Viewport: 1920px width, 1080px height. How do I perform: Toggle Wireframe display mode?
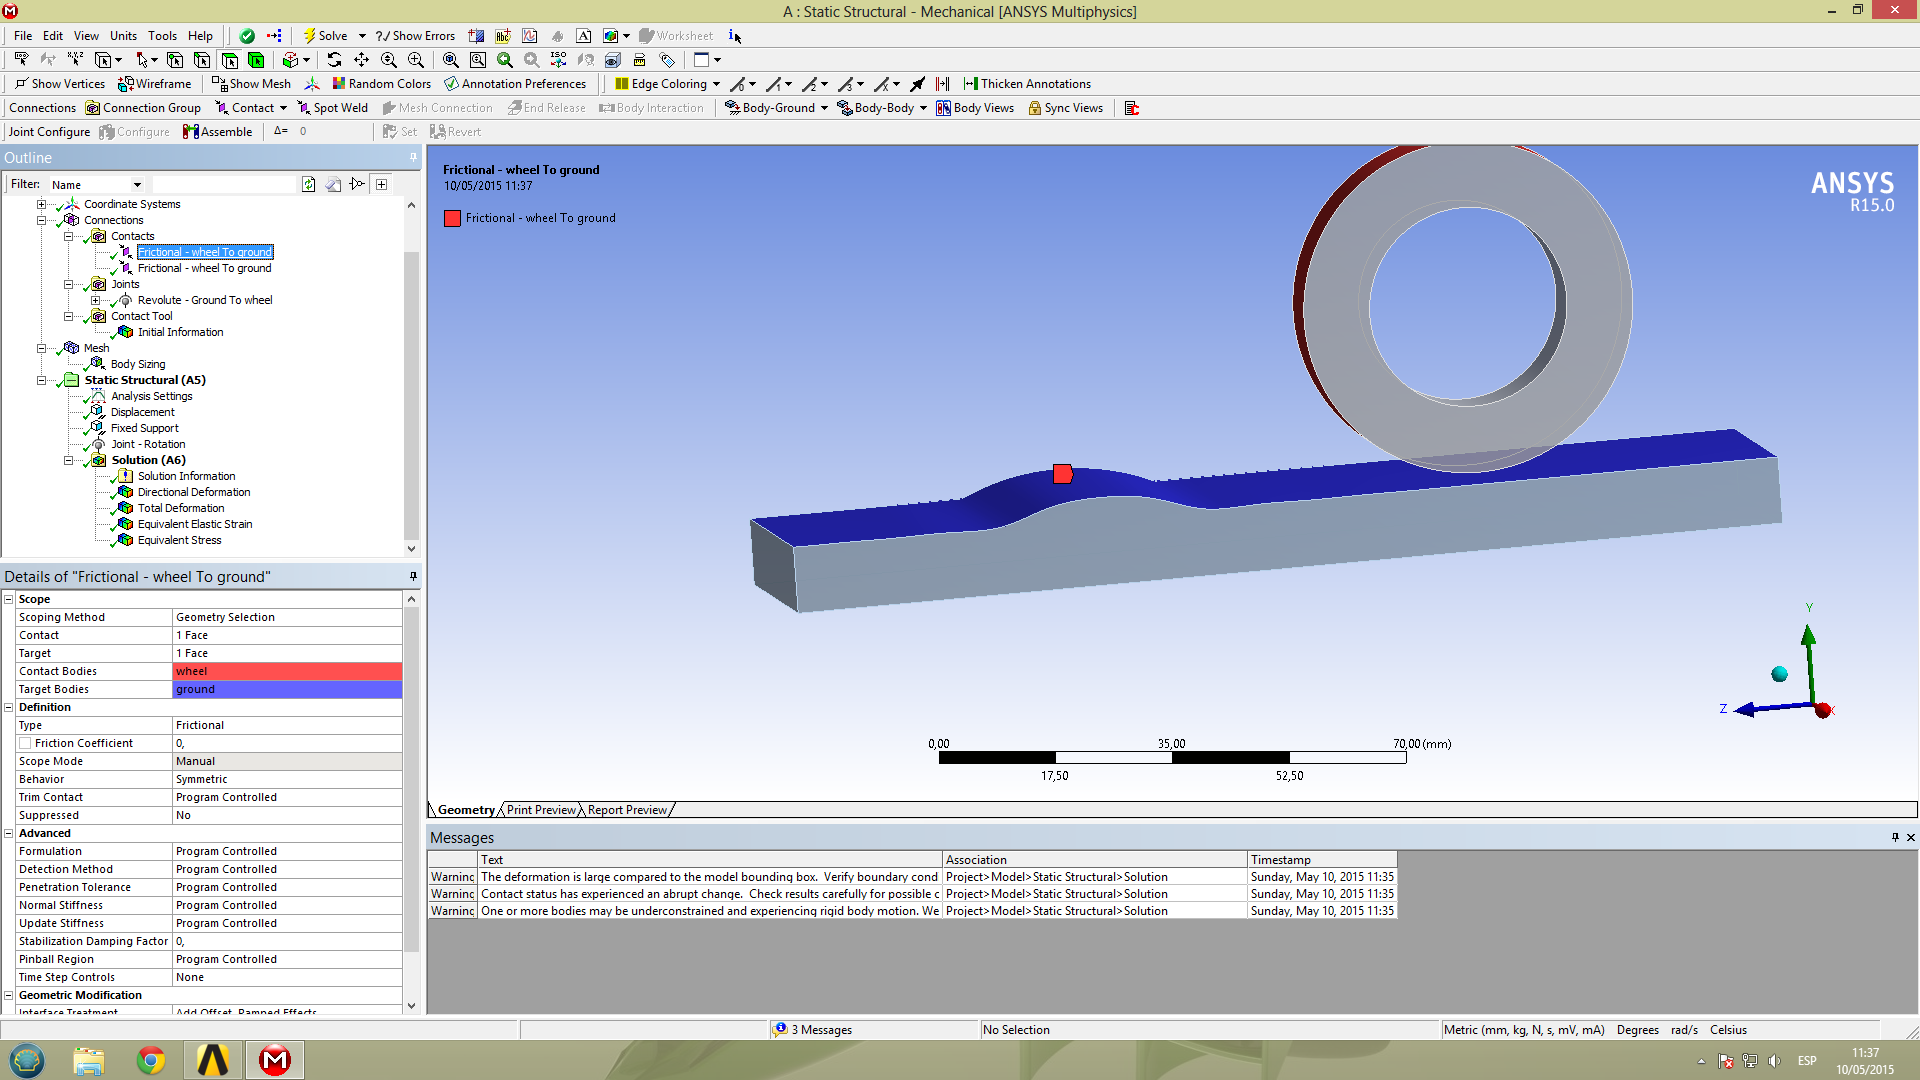click(155, 84)
